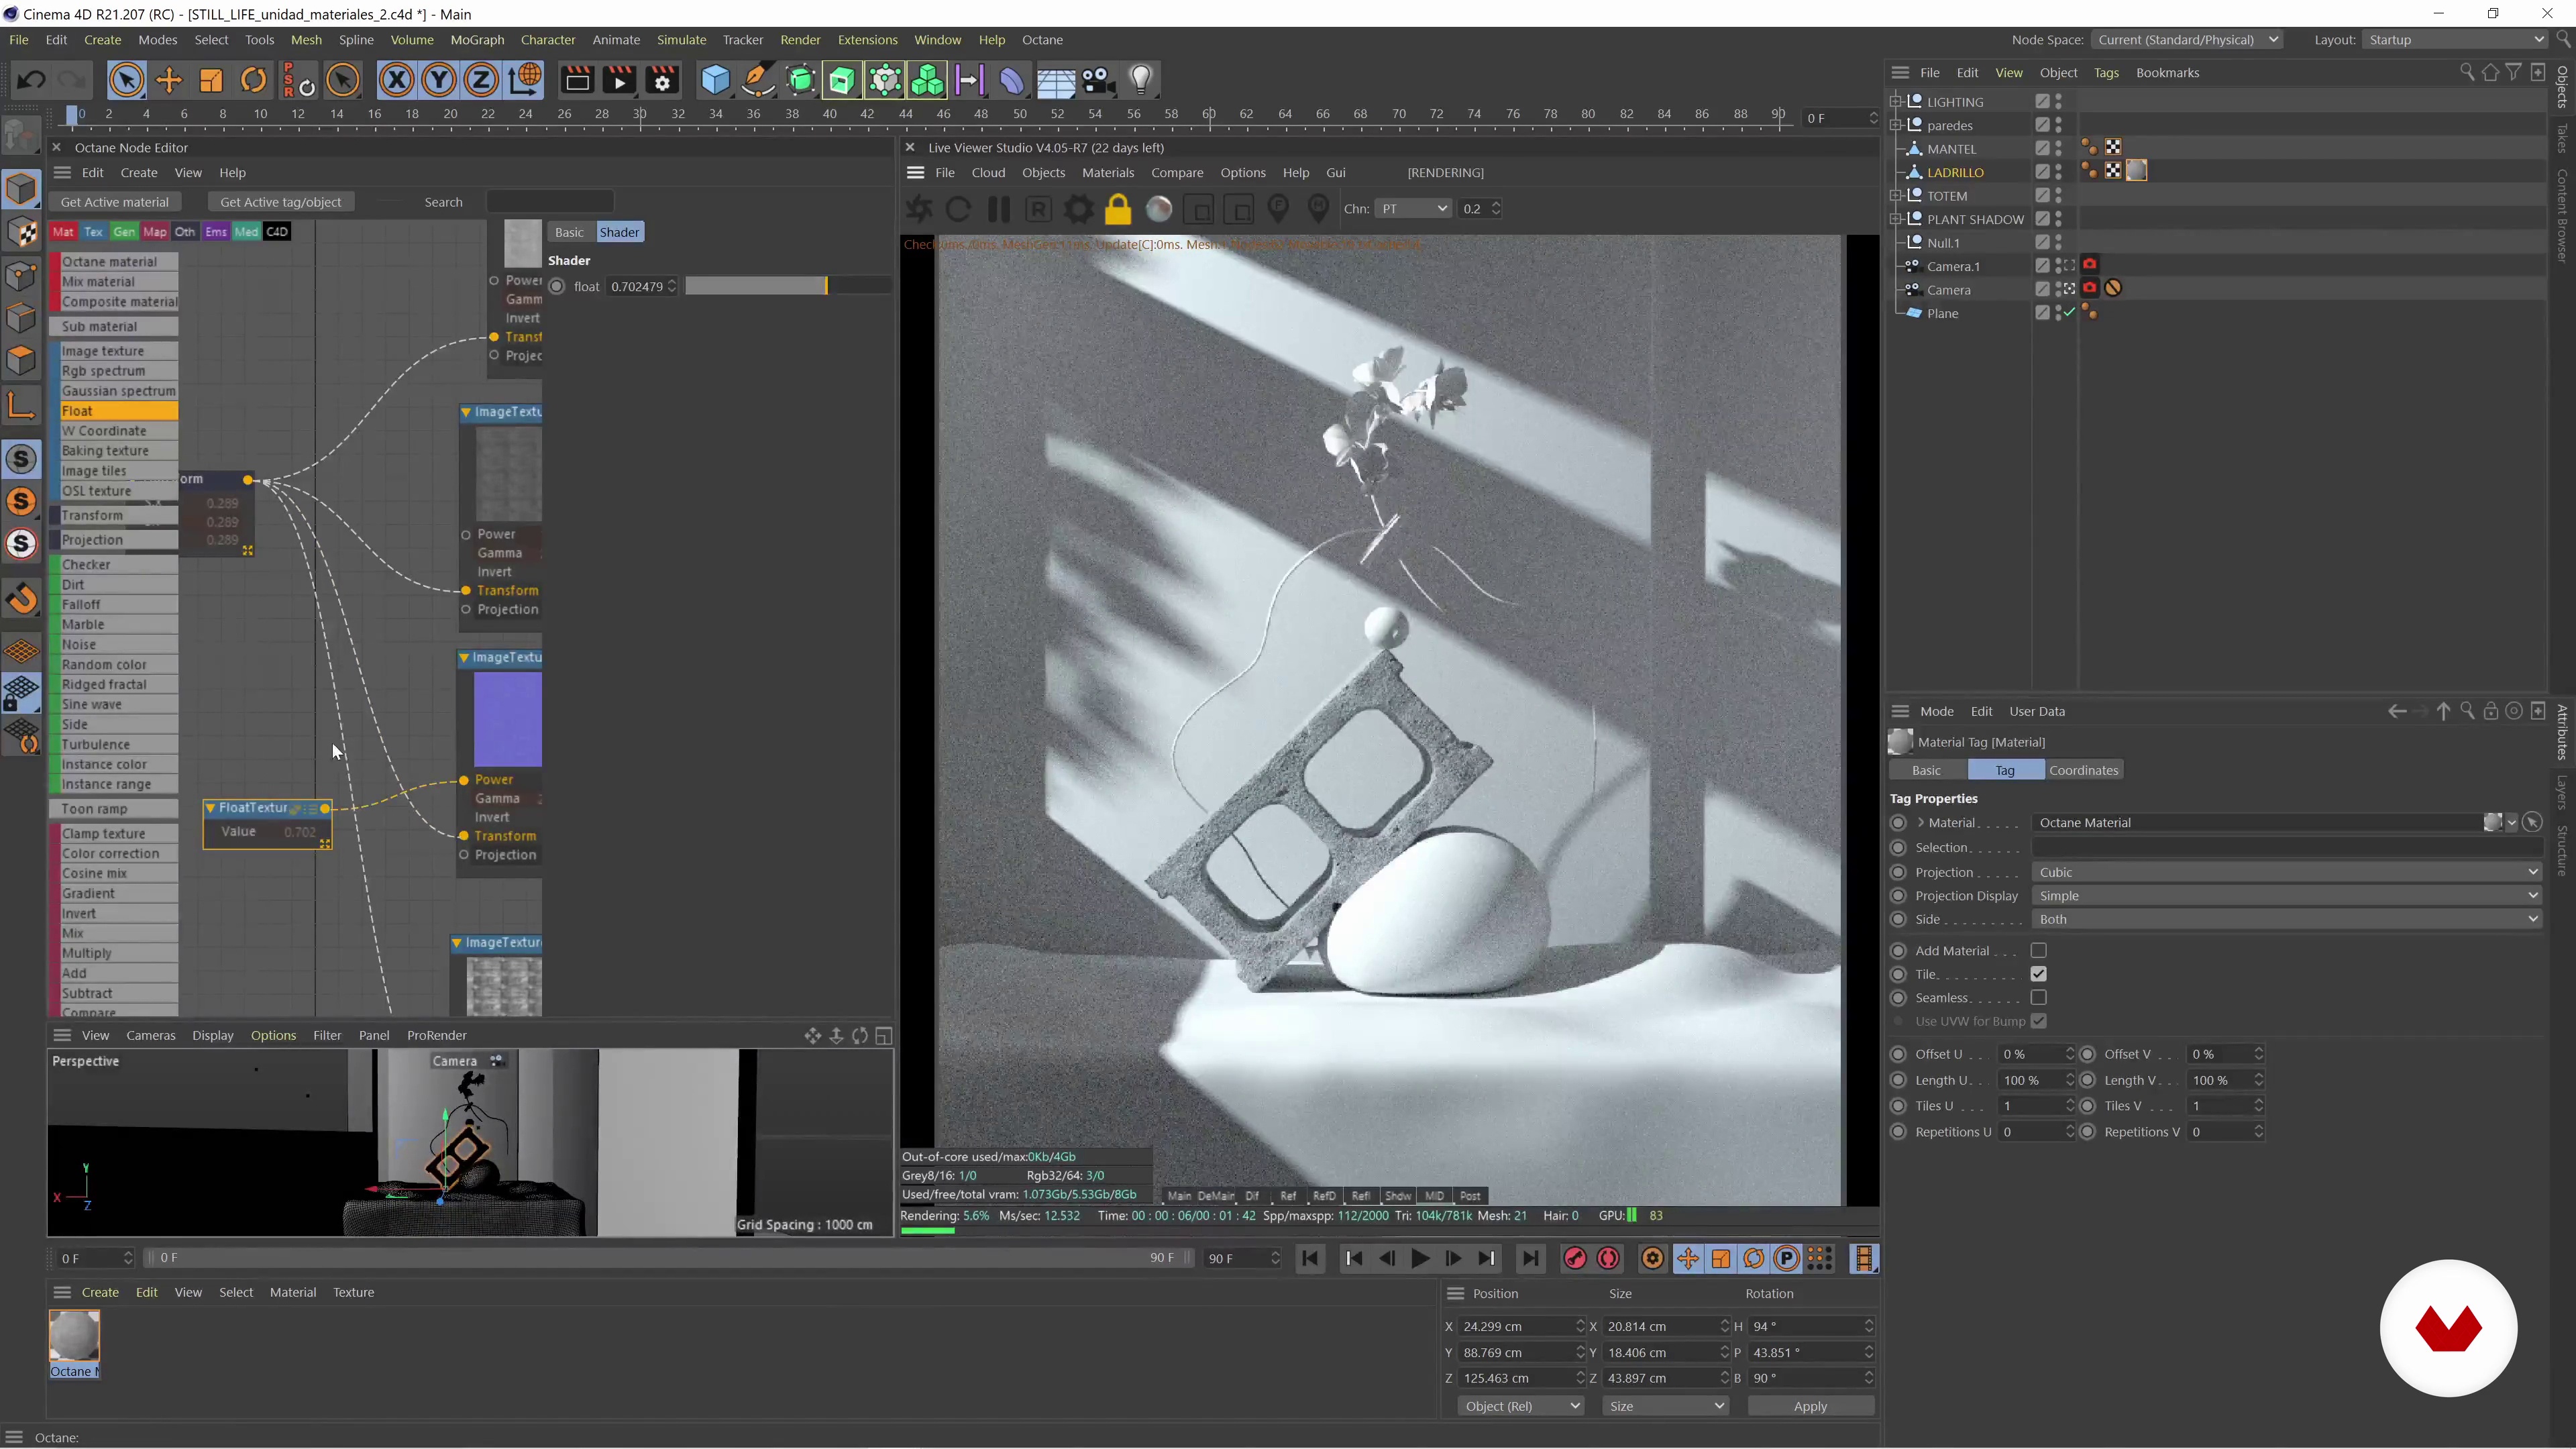Go to start of animation

point(1310,1259)
